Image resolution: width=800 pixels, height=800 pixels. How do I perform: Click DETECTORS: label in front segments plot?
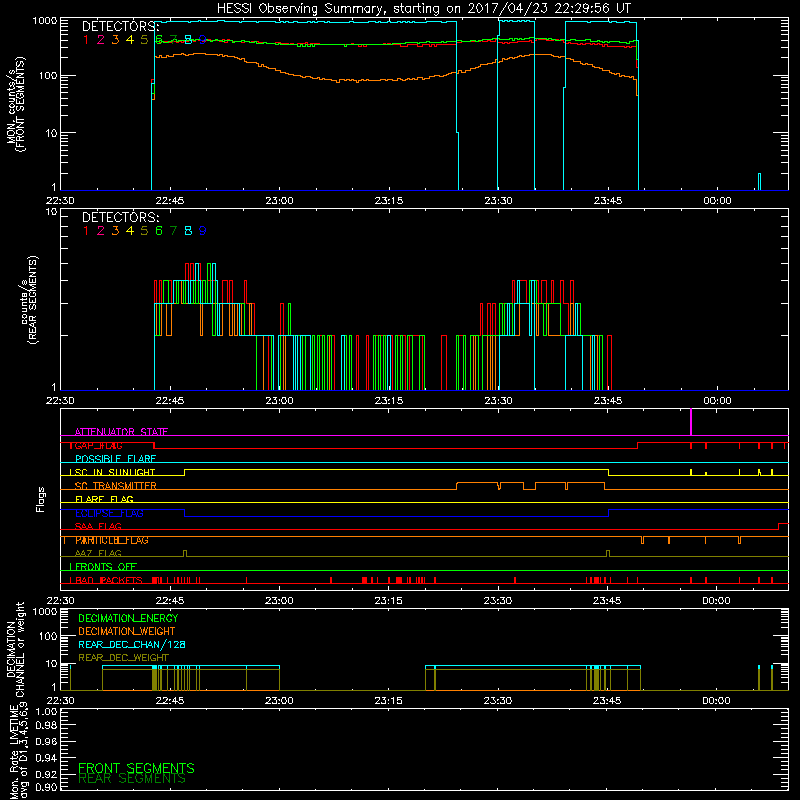120,26
